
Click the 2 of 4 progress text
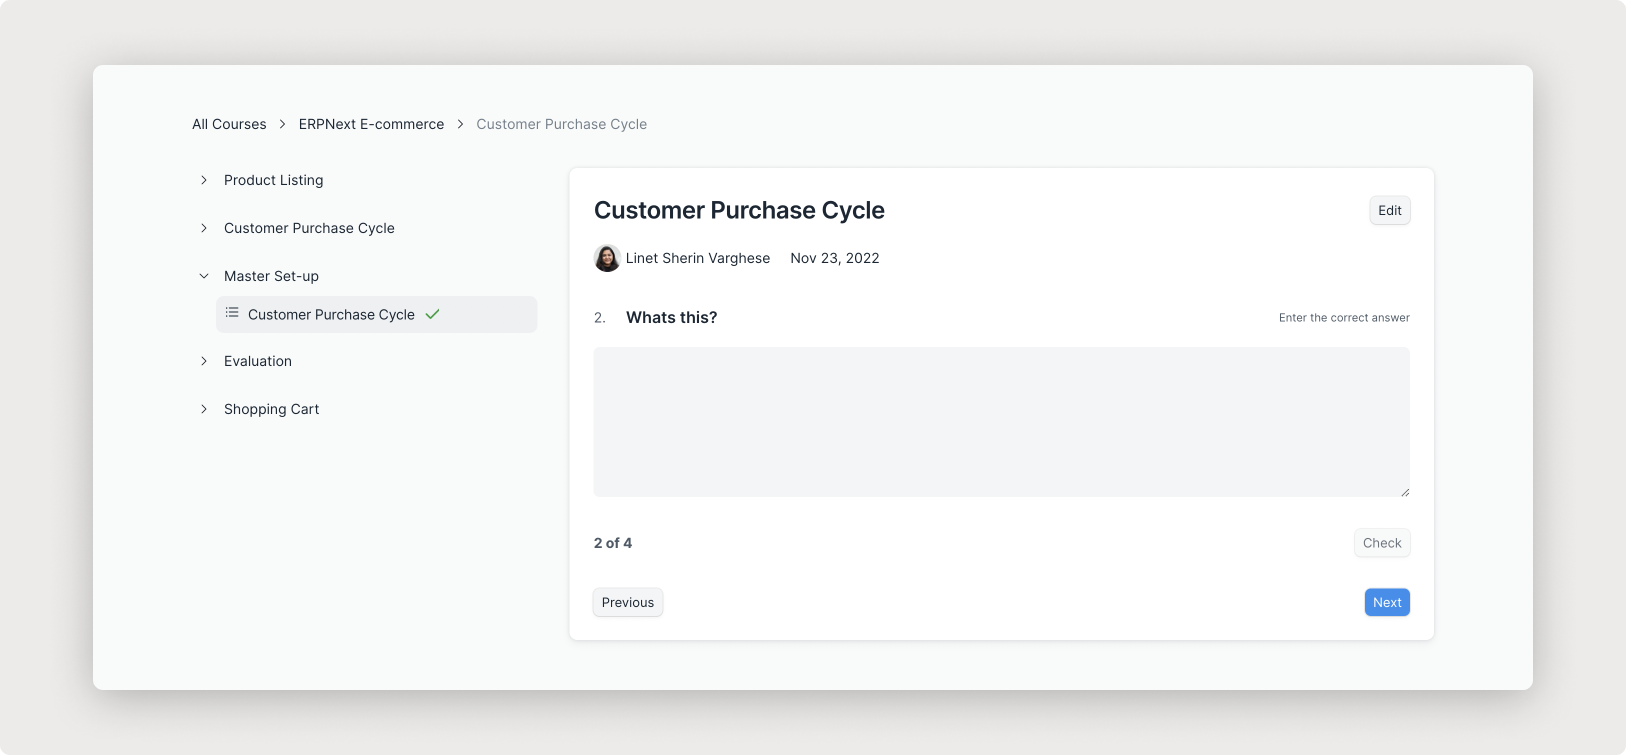613,543
